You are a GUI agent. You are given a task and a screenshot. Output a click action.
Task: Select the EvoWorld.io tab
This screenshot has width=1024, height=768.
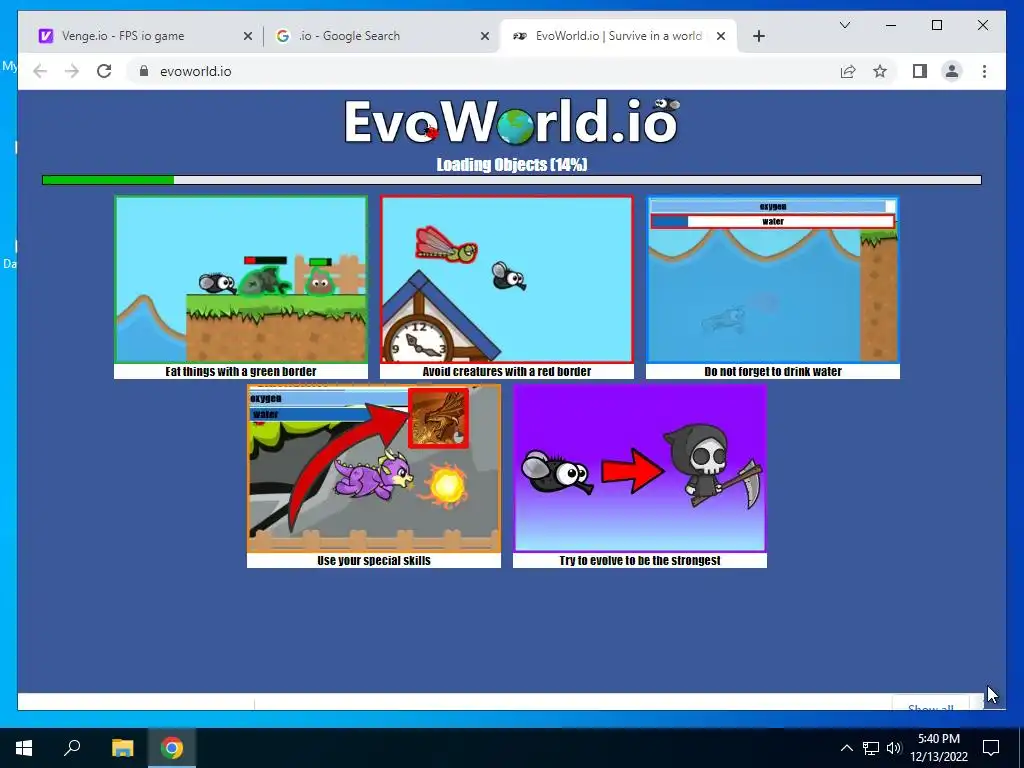coord(617,36)
